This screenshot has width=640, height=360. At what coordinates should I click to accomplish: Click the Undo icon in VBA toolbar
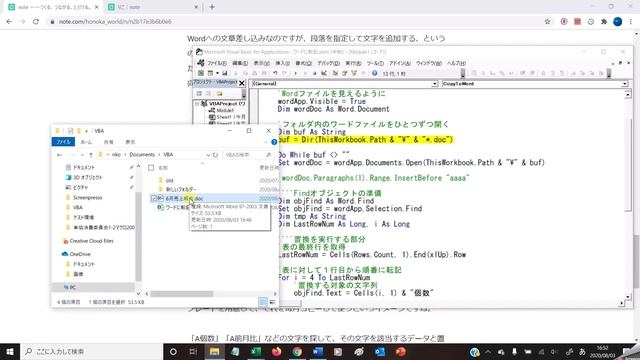click(275, 73)
